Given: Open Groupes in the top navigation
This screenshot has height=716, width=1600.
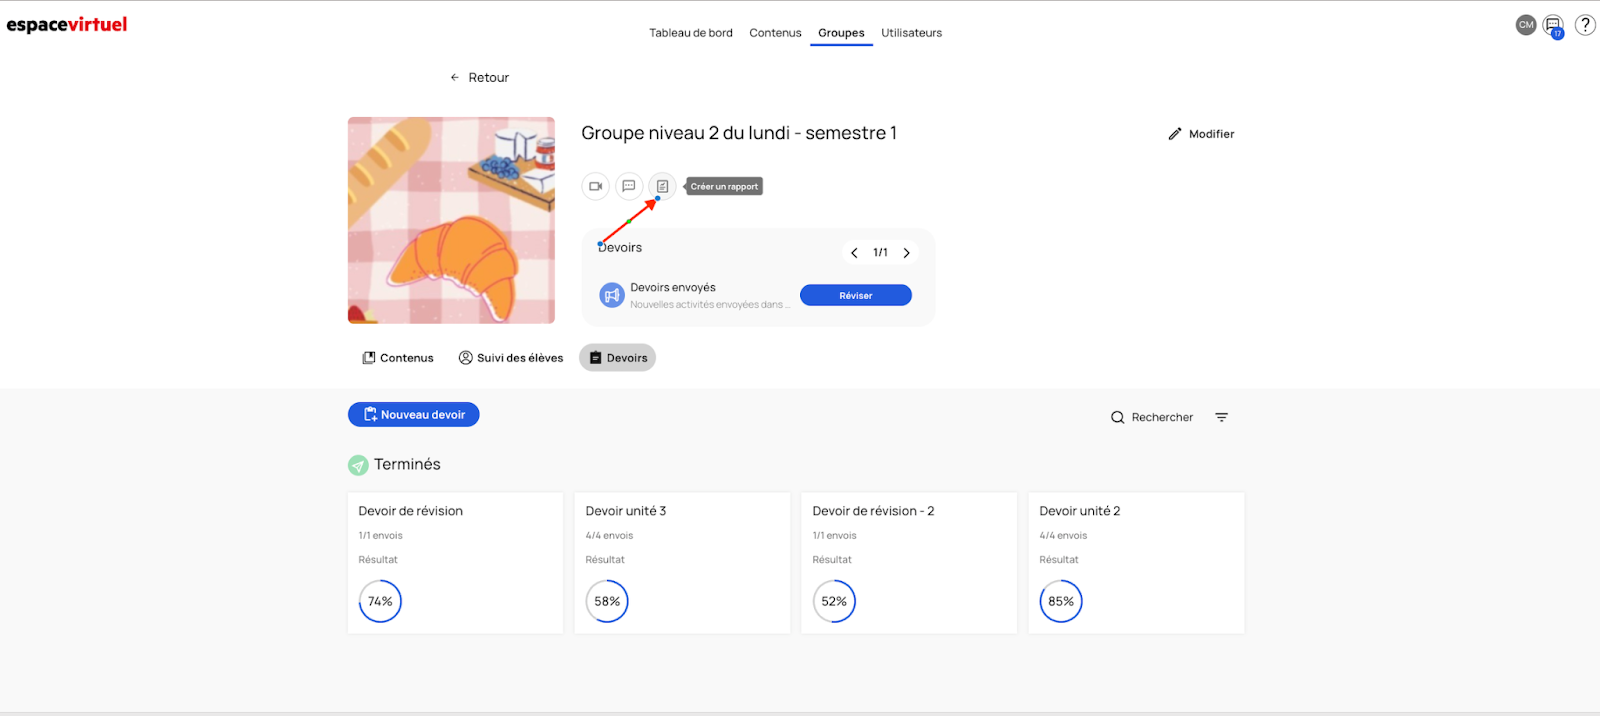Looking at the screenshot, I should pyautogui.click(x=841, y=33).
